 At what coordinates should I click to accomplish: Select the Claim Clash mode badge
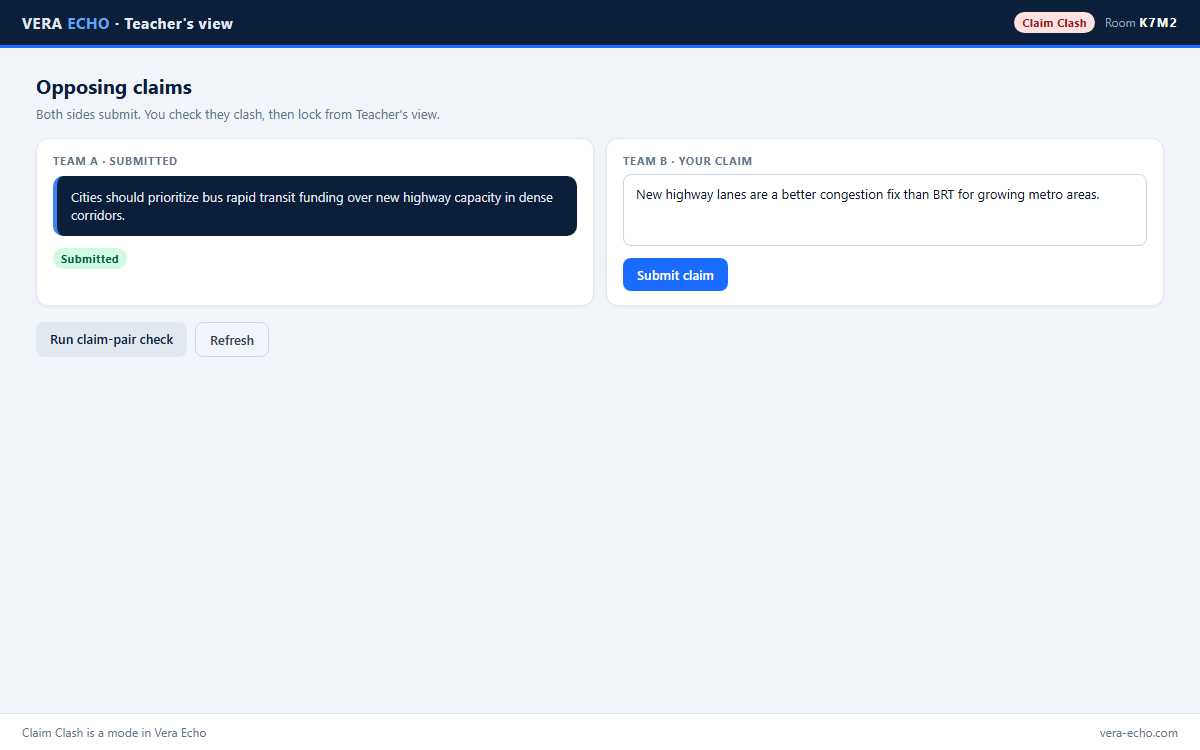click(x=1054, y=23)
